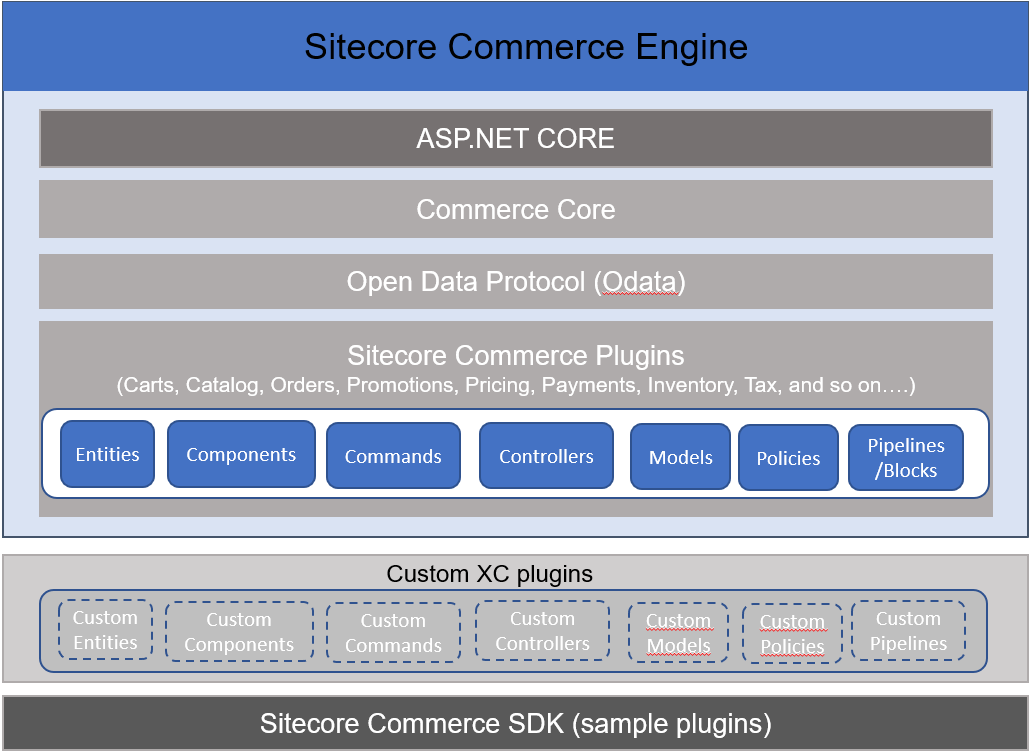
Task: Click the Components box
Action: click(241, 454)
